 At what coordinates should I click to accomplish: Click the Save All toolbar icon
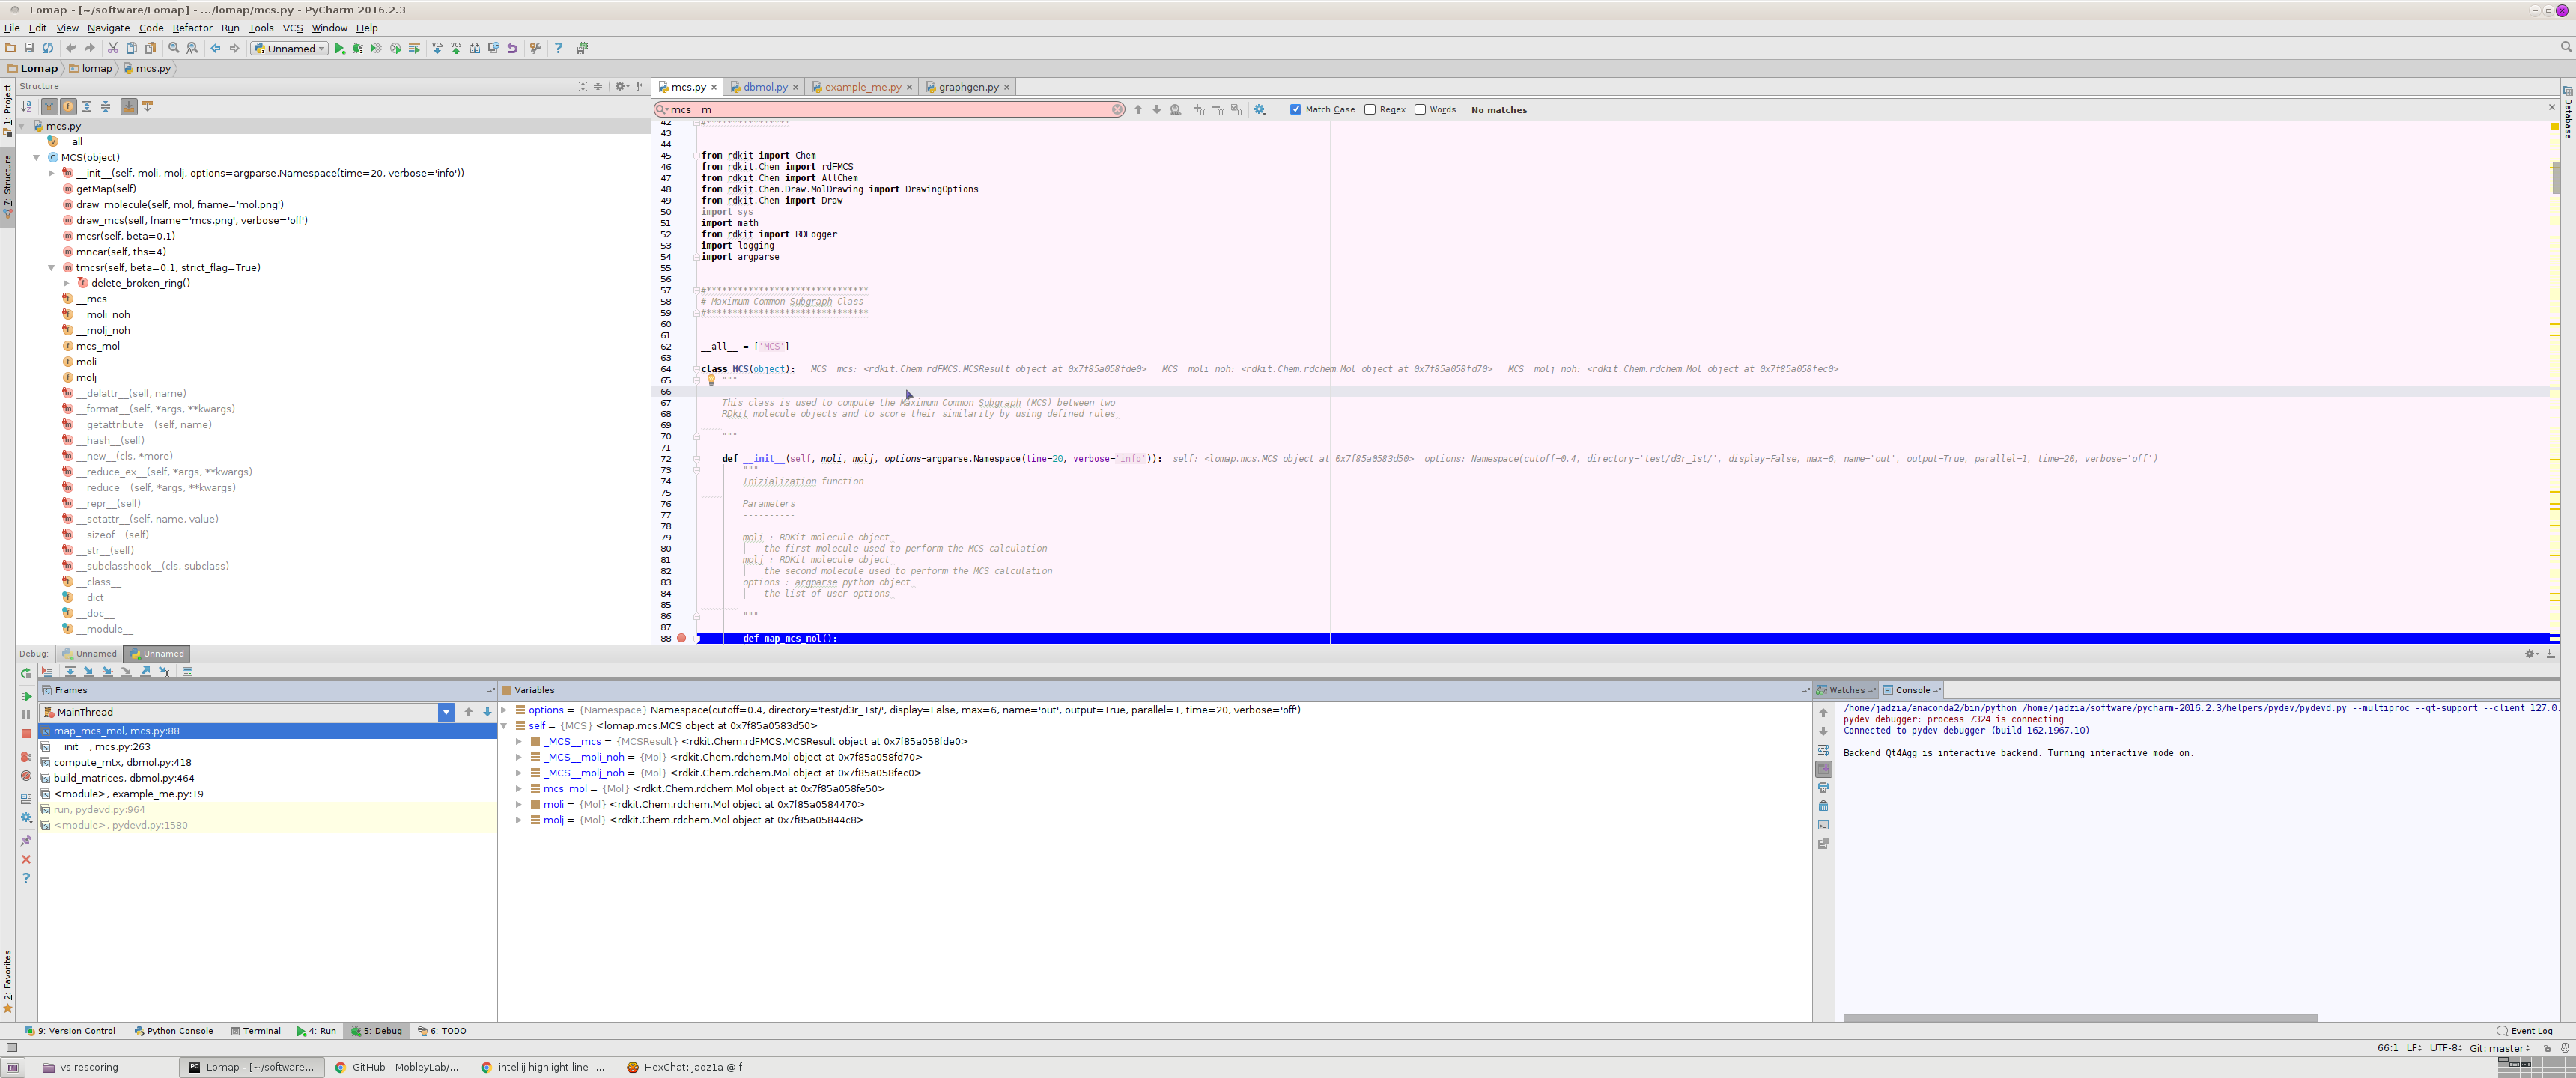click(x=29, y=48)
